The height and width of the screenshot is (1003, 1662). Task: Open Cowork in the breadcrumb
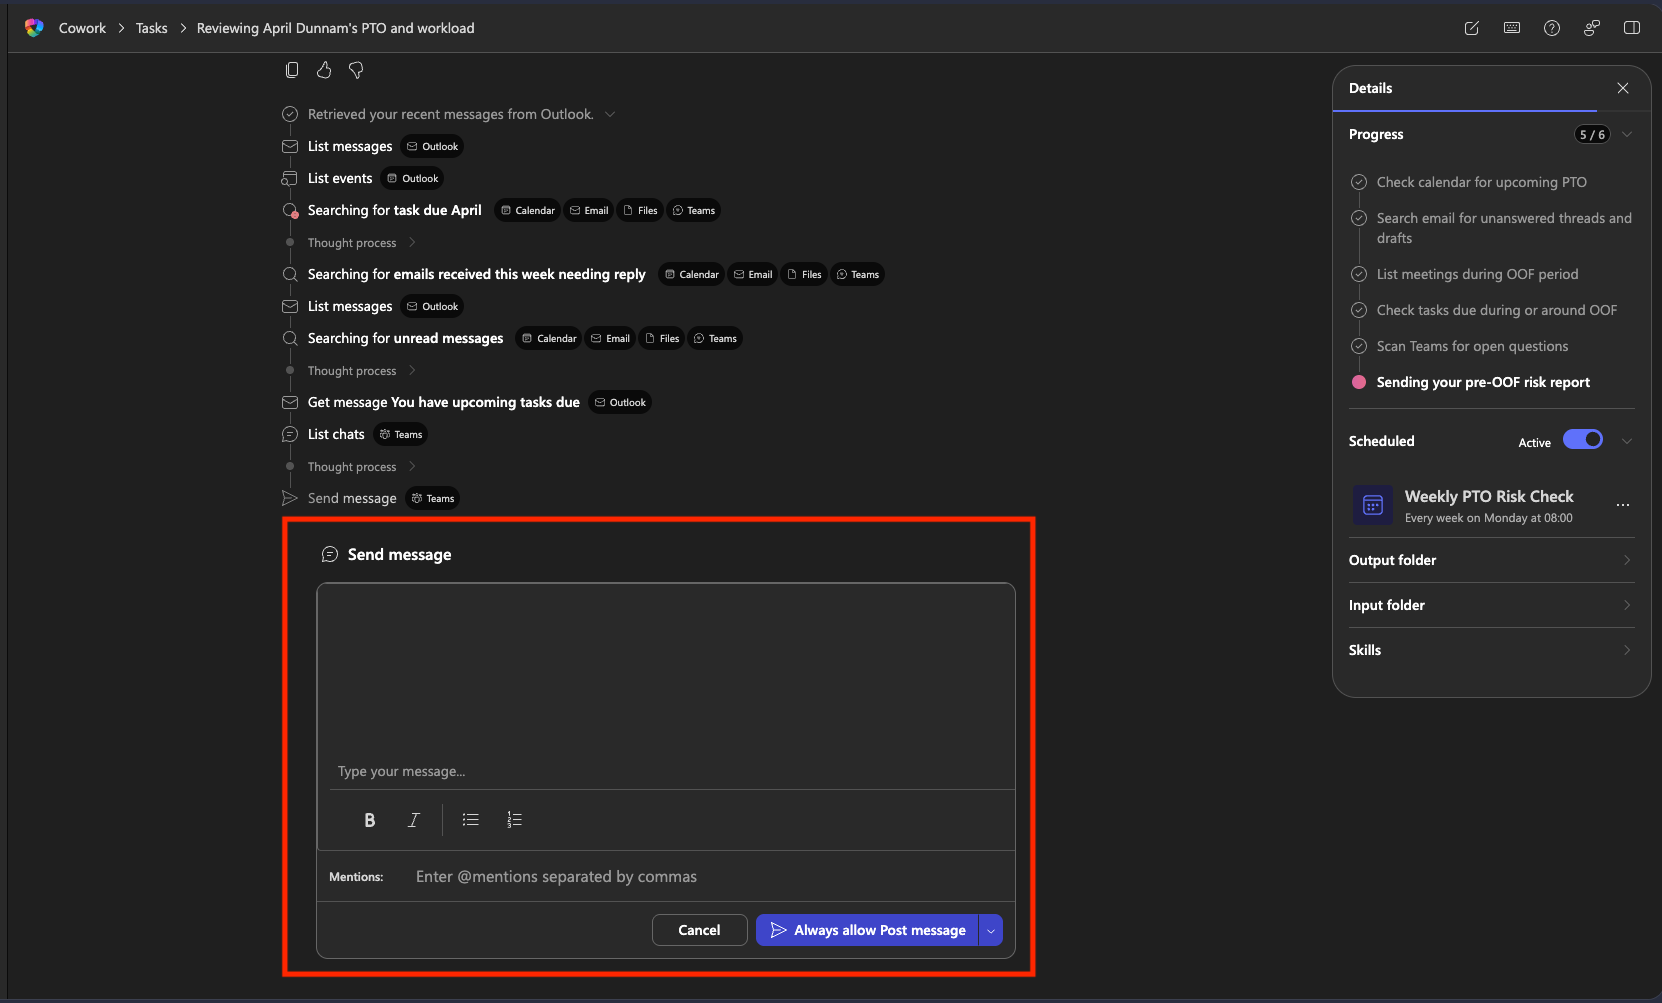coord(82,28)
